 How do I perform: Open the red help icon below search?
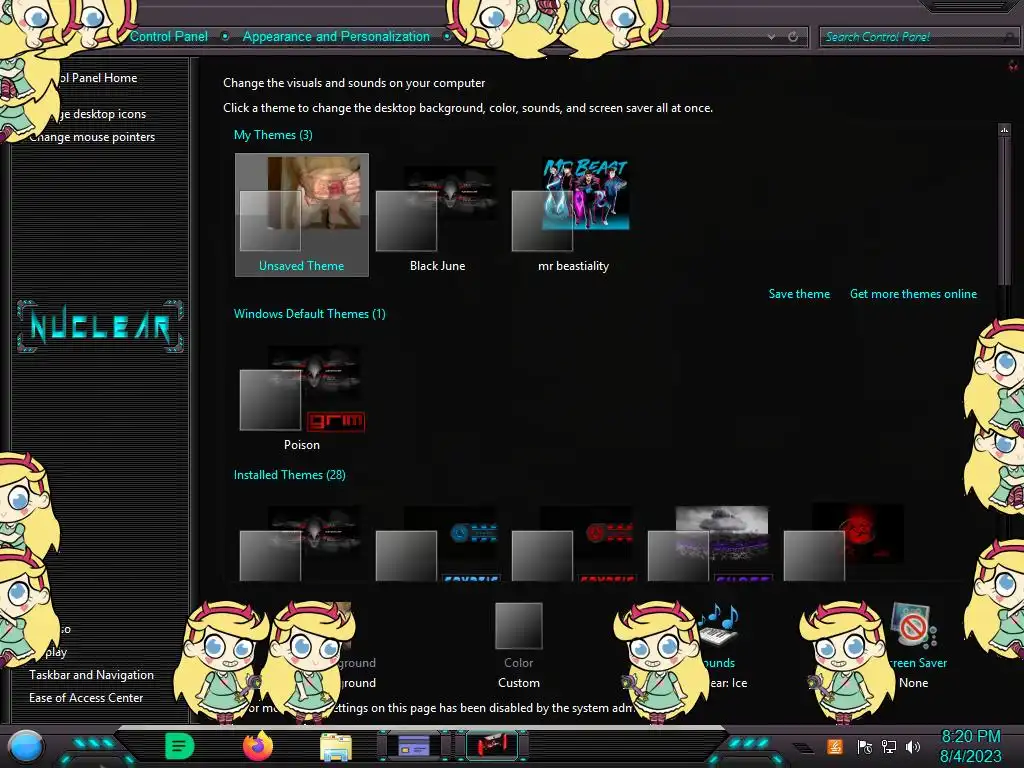[1013, 65]
